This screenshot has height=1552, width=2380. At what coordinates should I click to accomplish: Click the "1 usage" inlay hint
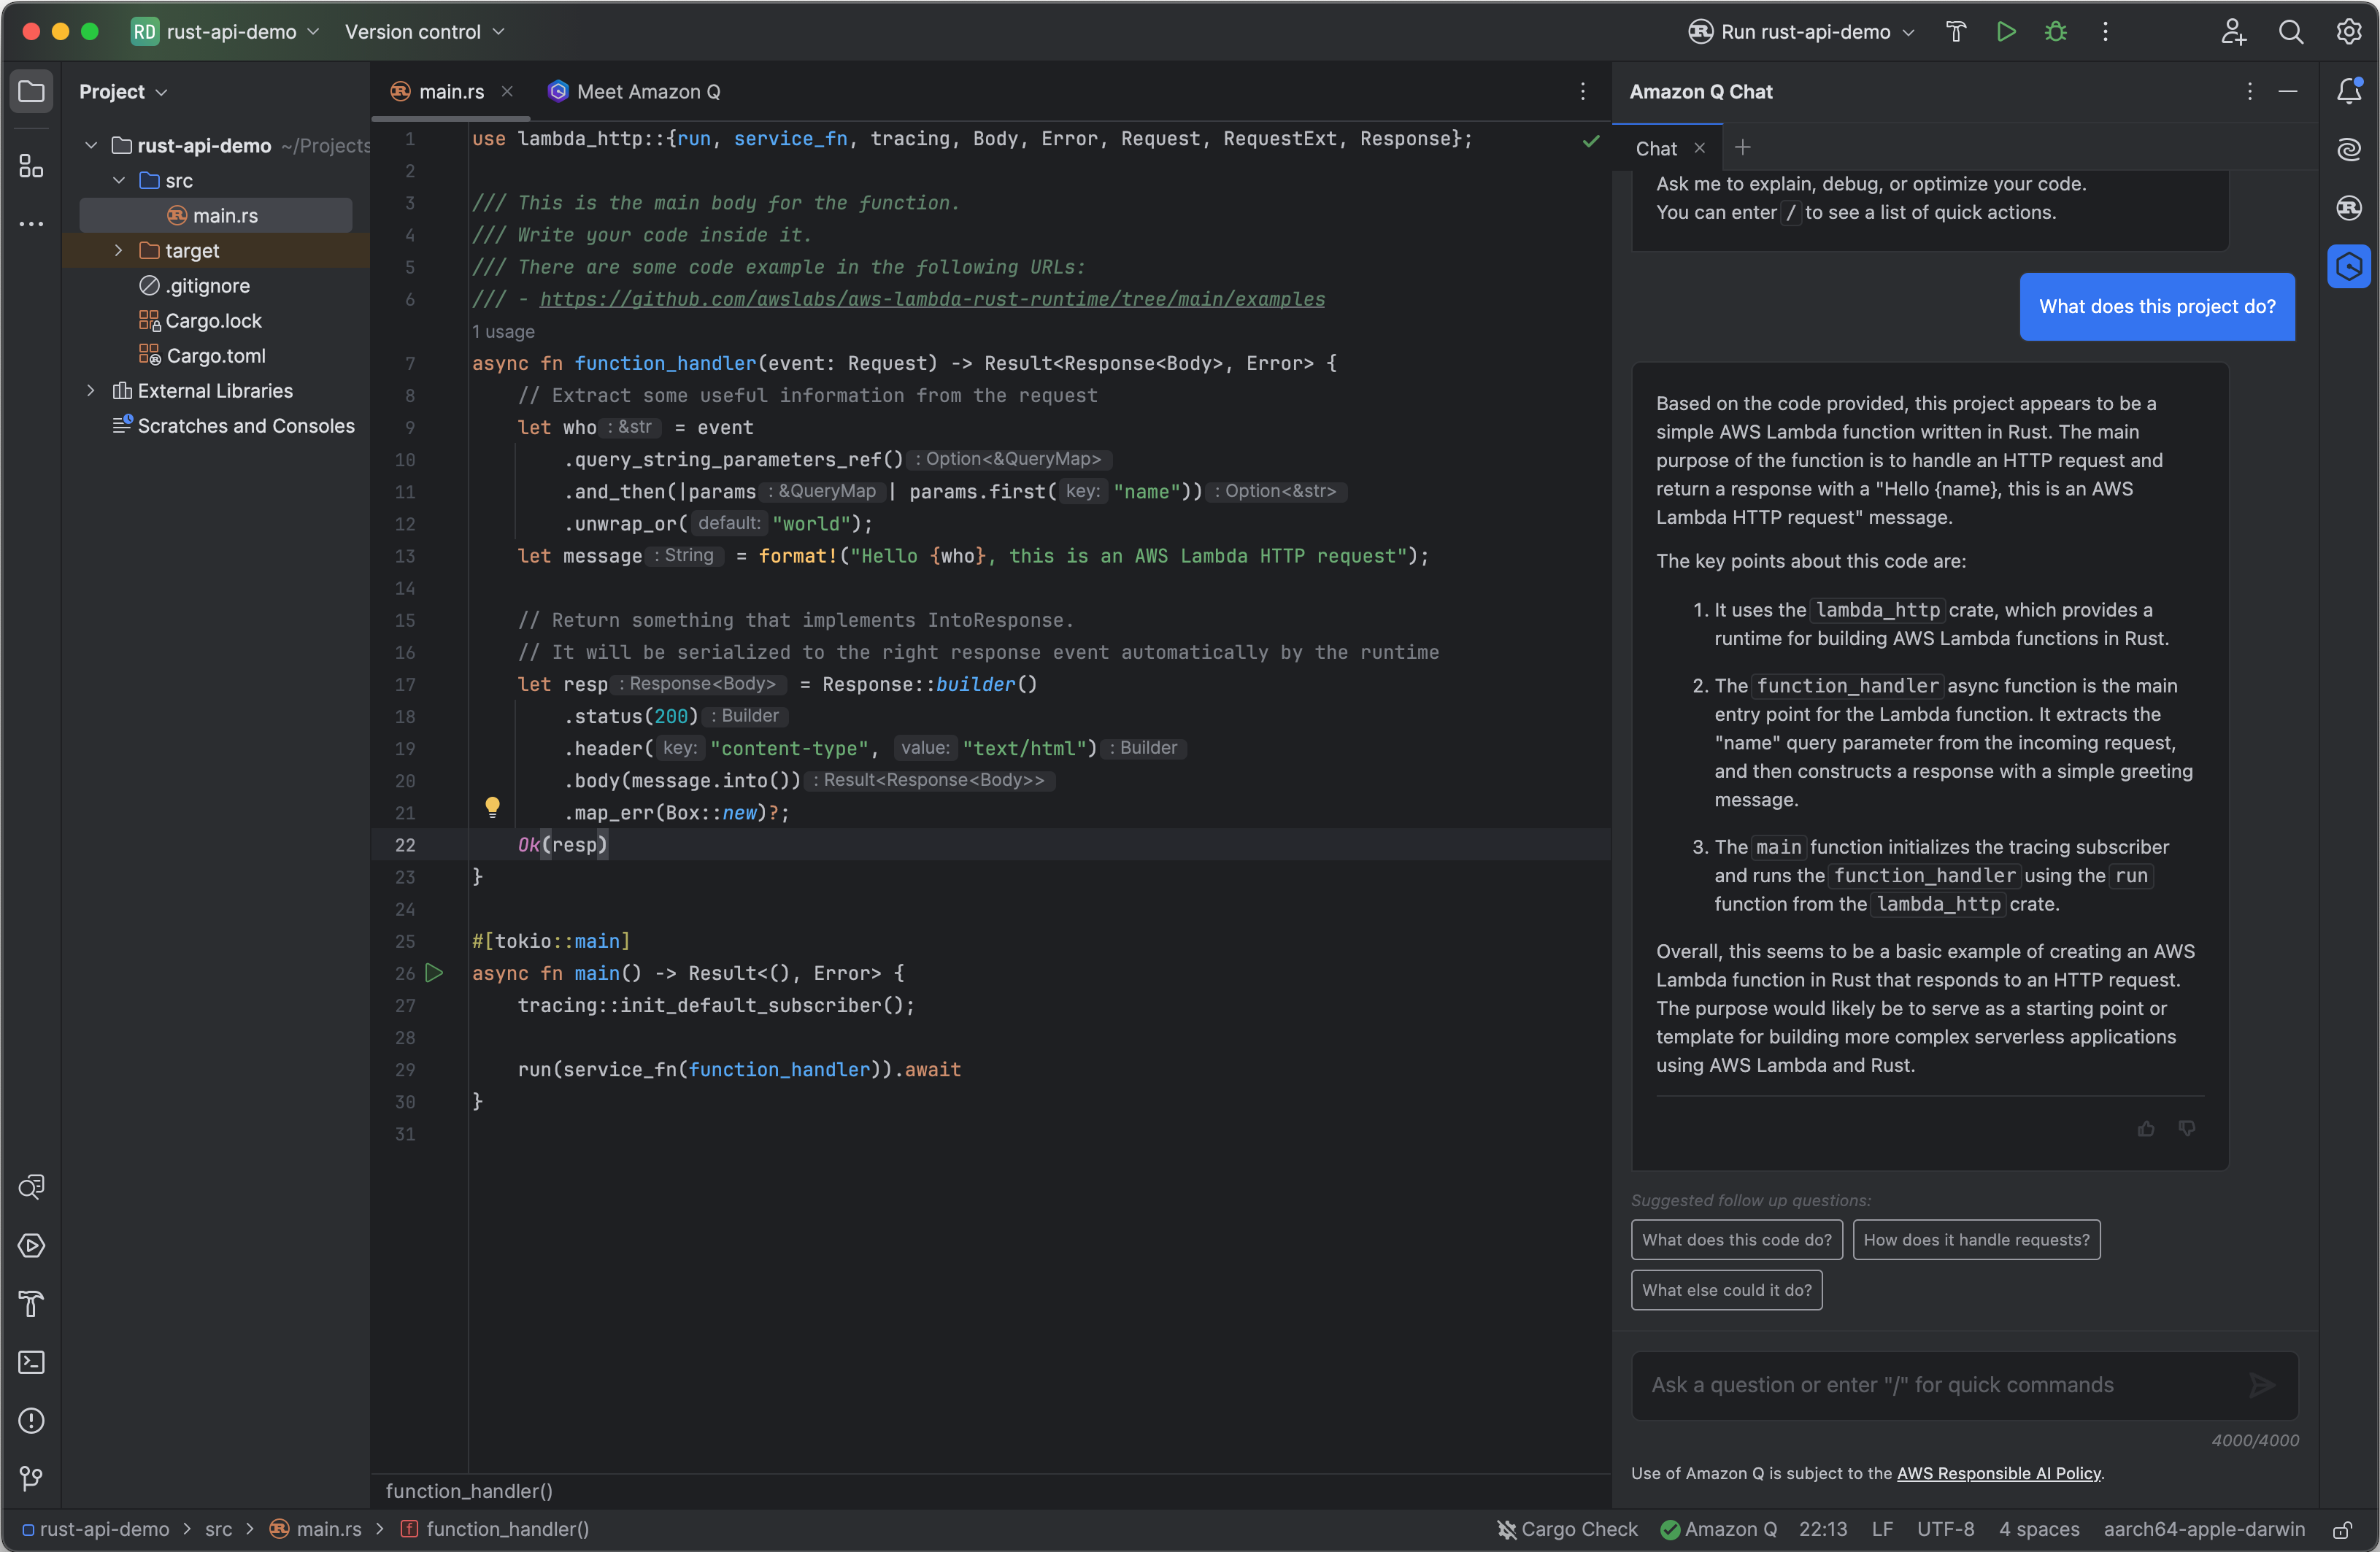tap(503, 332)
